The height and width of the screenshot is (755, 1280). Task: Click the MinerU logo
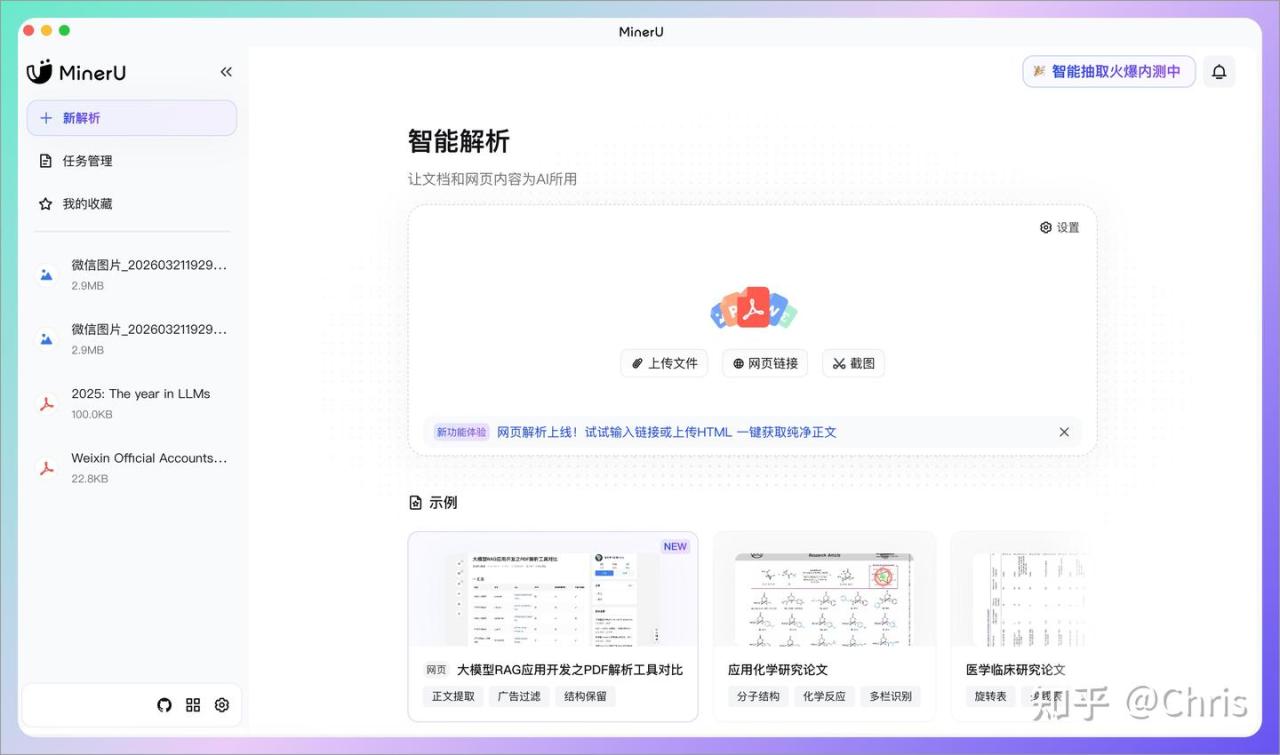76,72
